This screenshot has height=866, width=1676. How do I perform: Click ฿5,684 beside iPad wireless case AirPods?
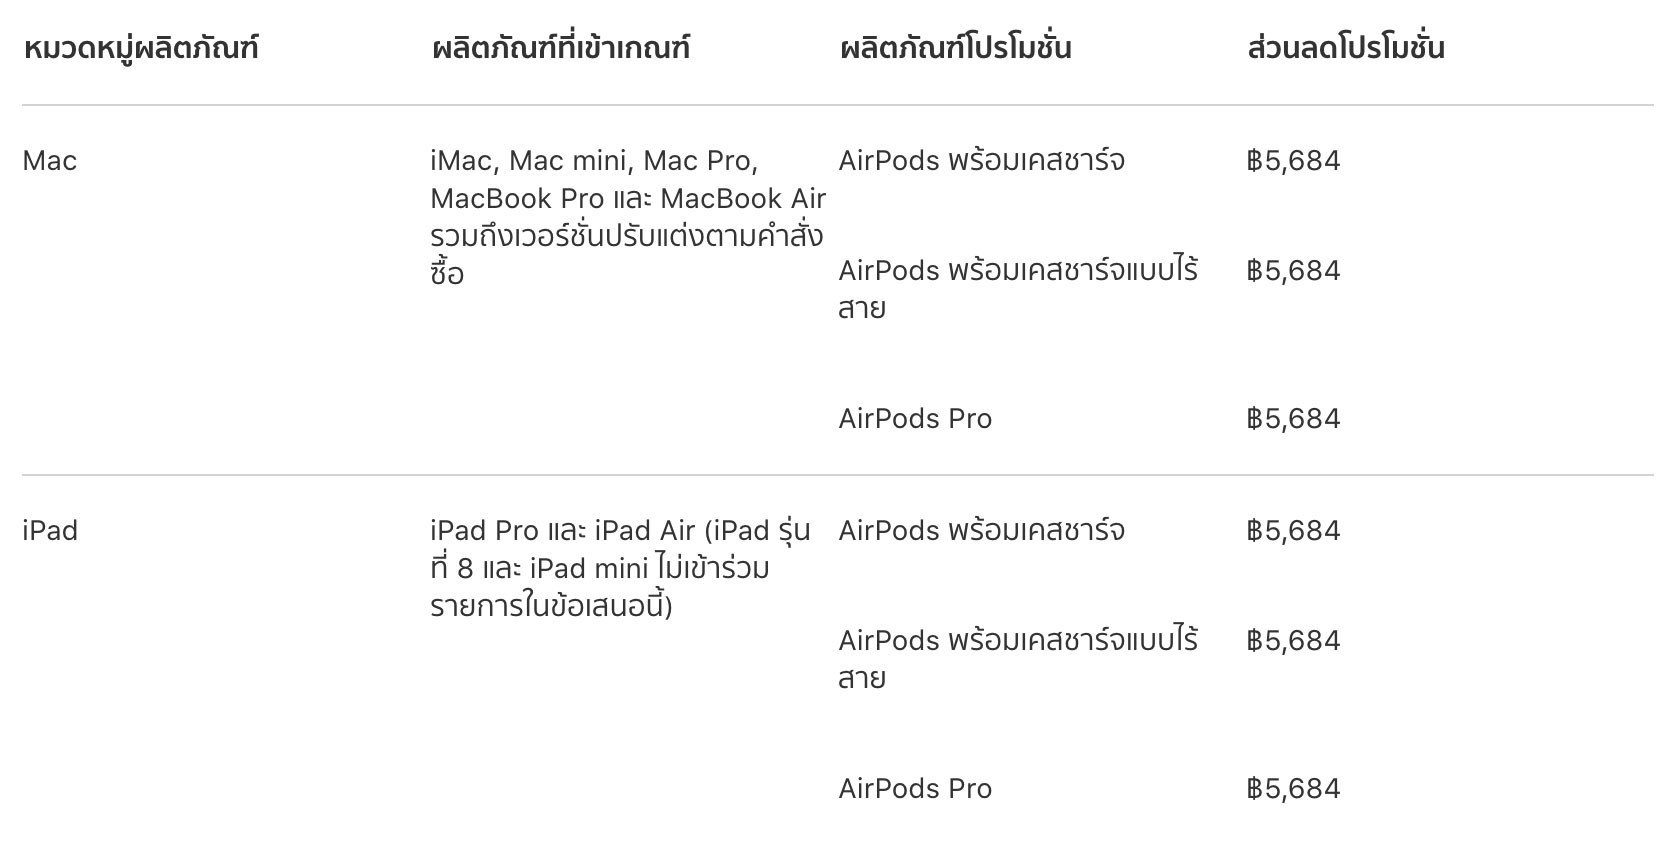click(1293, 641)
